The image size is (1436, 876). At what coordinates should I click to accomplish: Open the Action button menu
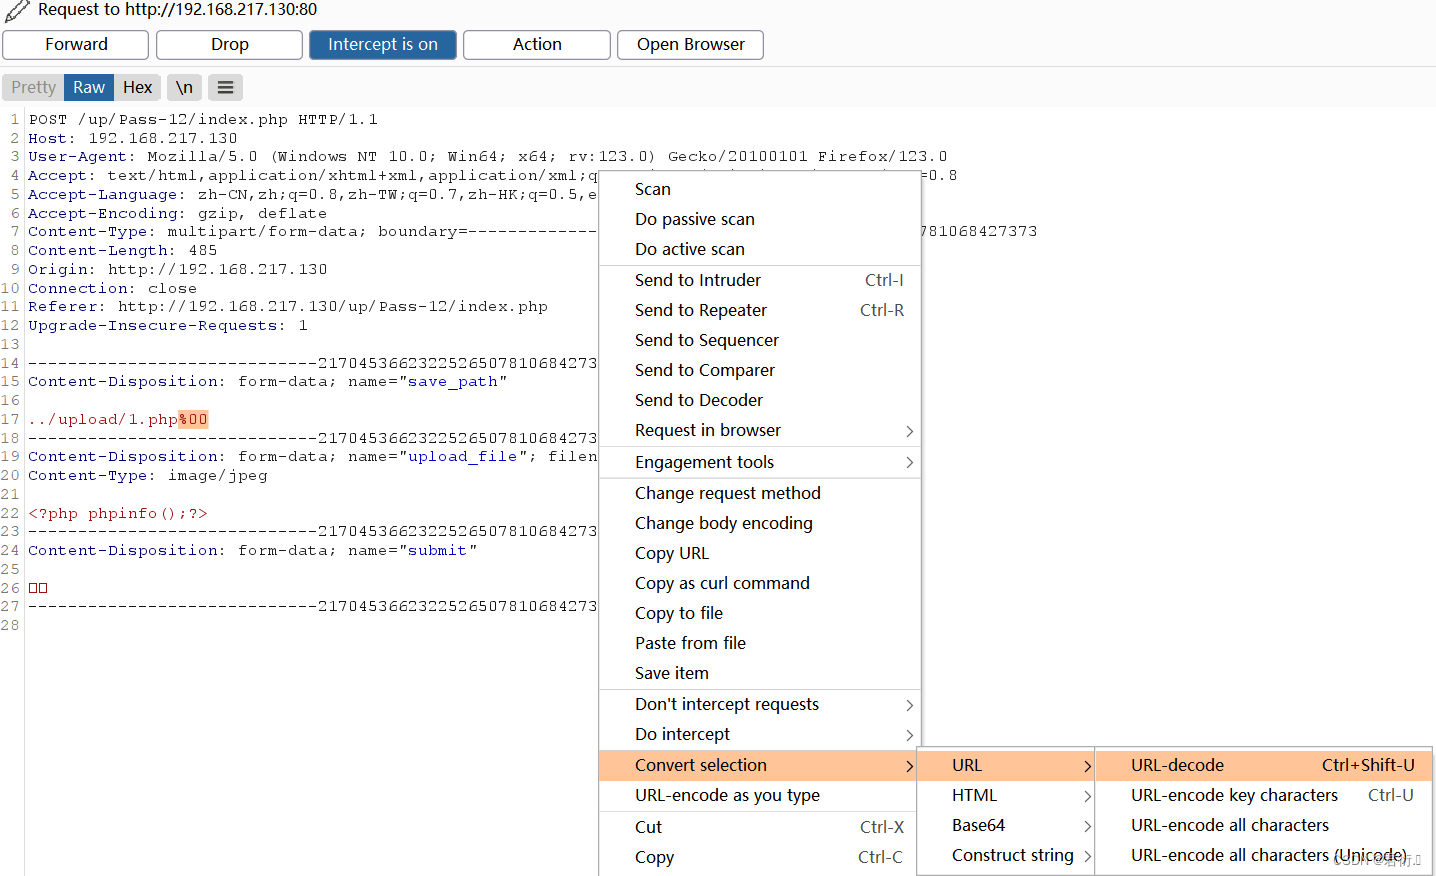[537, 45]
